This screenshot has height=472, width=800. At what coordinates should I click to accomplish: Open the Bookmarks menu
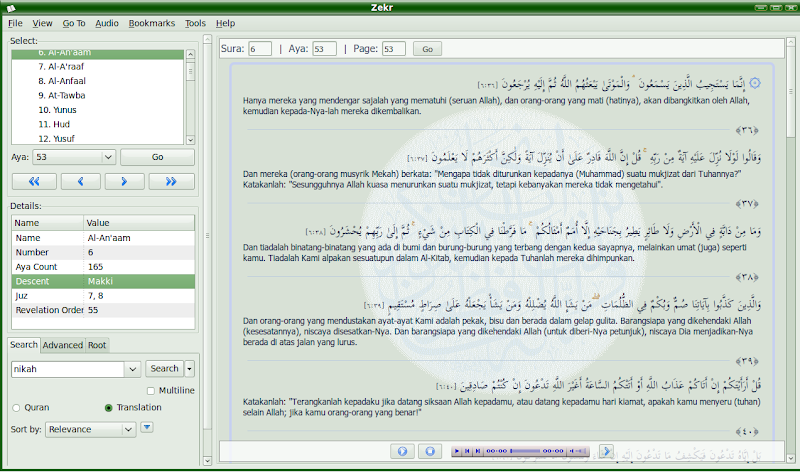tap(152, 23)
